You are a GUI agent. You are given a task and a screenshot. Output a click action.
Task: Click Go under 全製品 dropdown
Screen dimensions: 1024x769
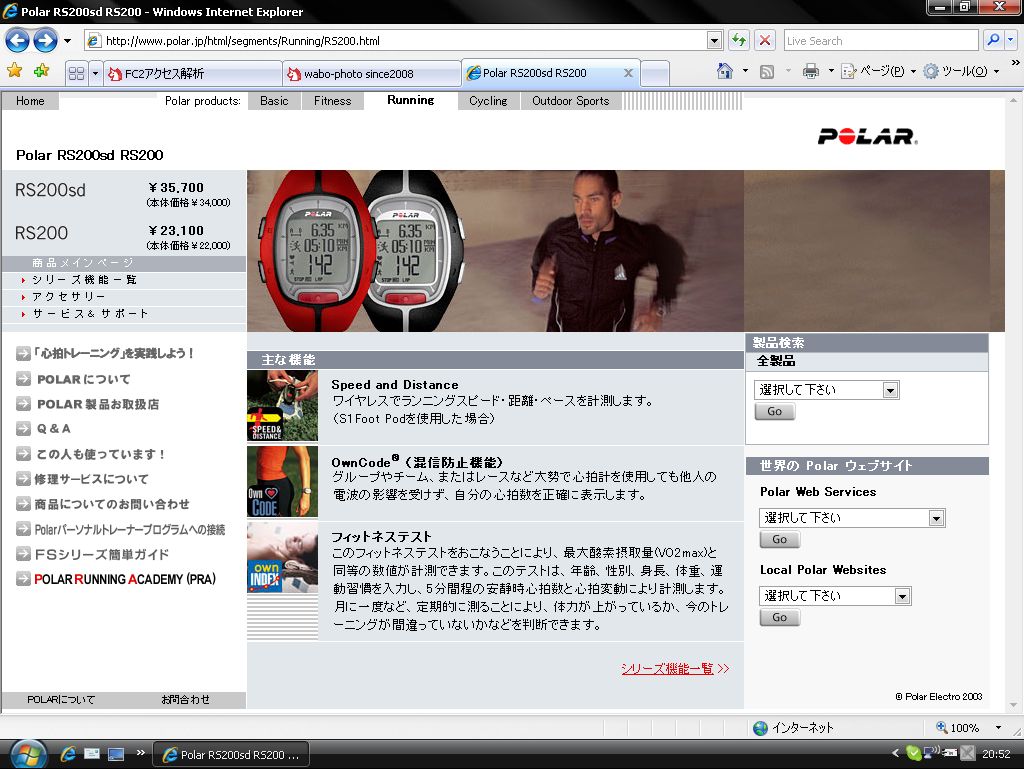coord(775,411)
